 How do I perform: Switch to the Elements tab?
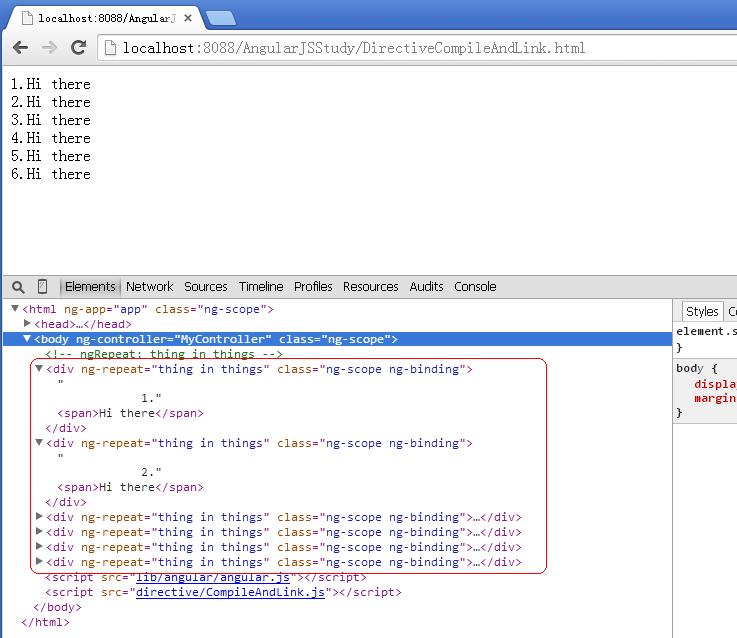coord(90,286)
